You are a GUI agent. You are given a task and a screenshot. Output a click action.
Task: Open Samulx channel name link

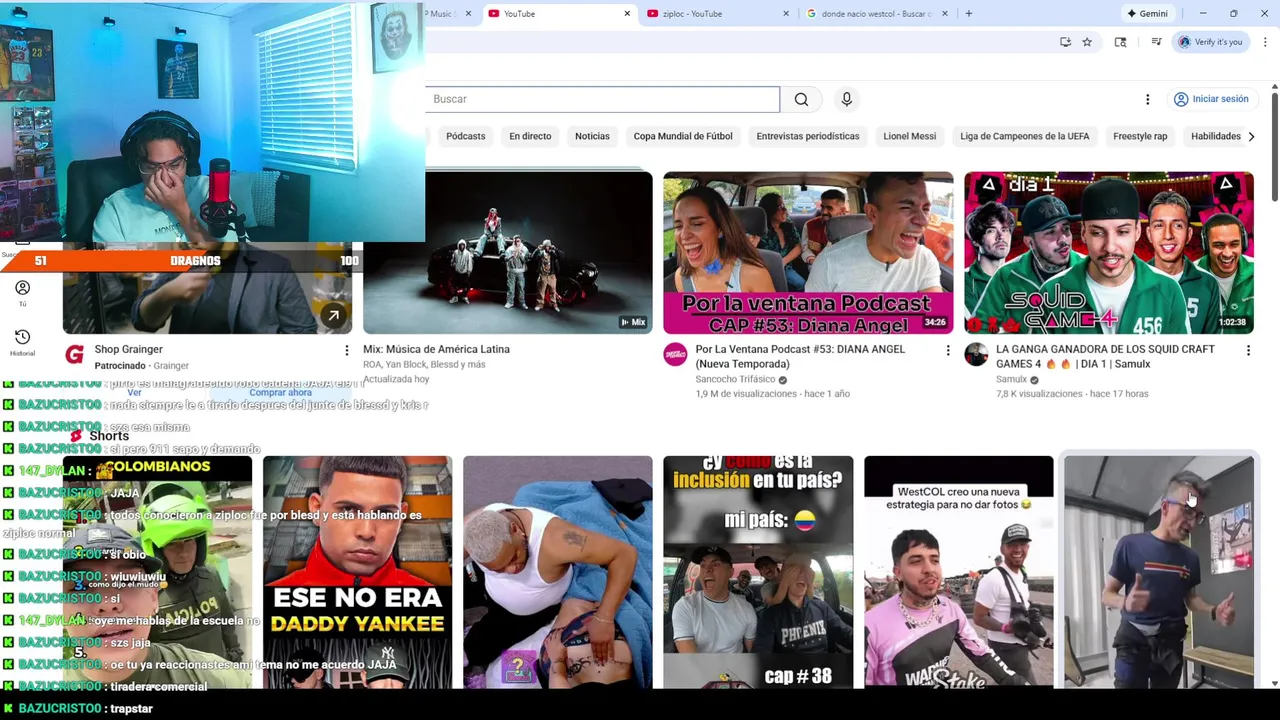(x=1011, y=380)
